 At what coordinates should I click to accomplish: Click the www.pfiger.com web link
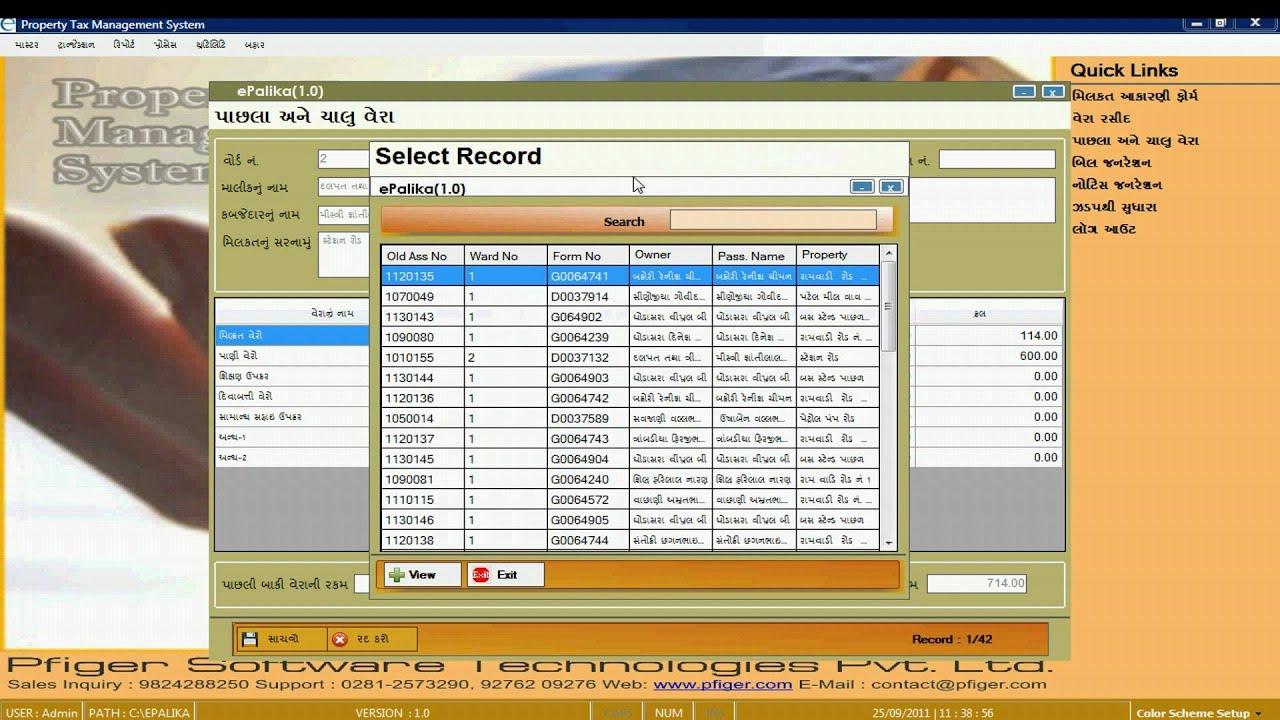coord(722,685)
